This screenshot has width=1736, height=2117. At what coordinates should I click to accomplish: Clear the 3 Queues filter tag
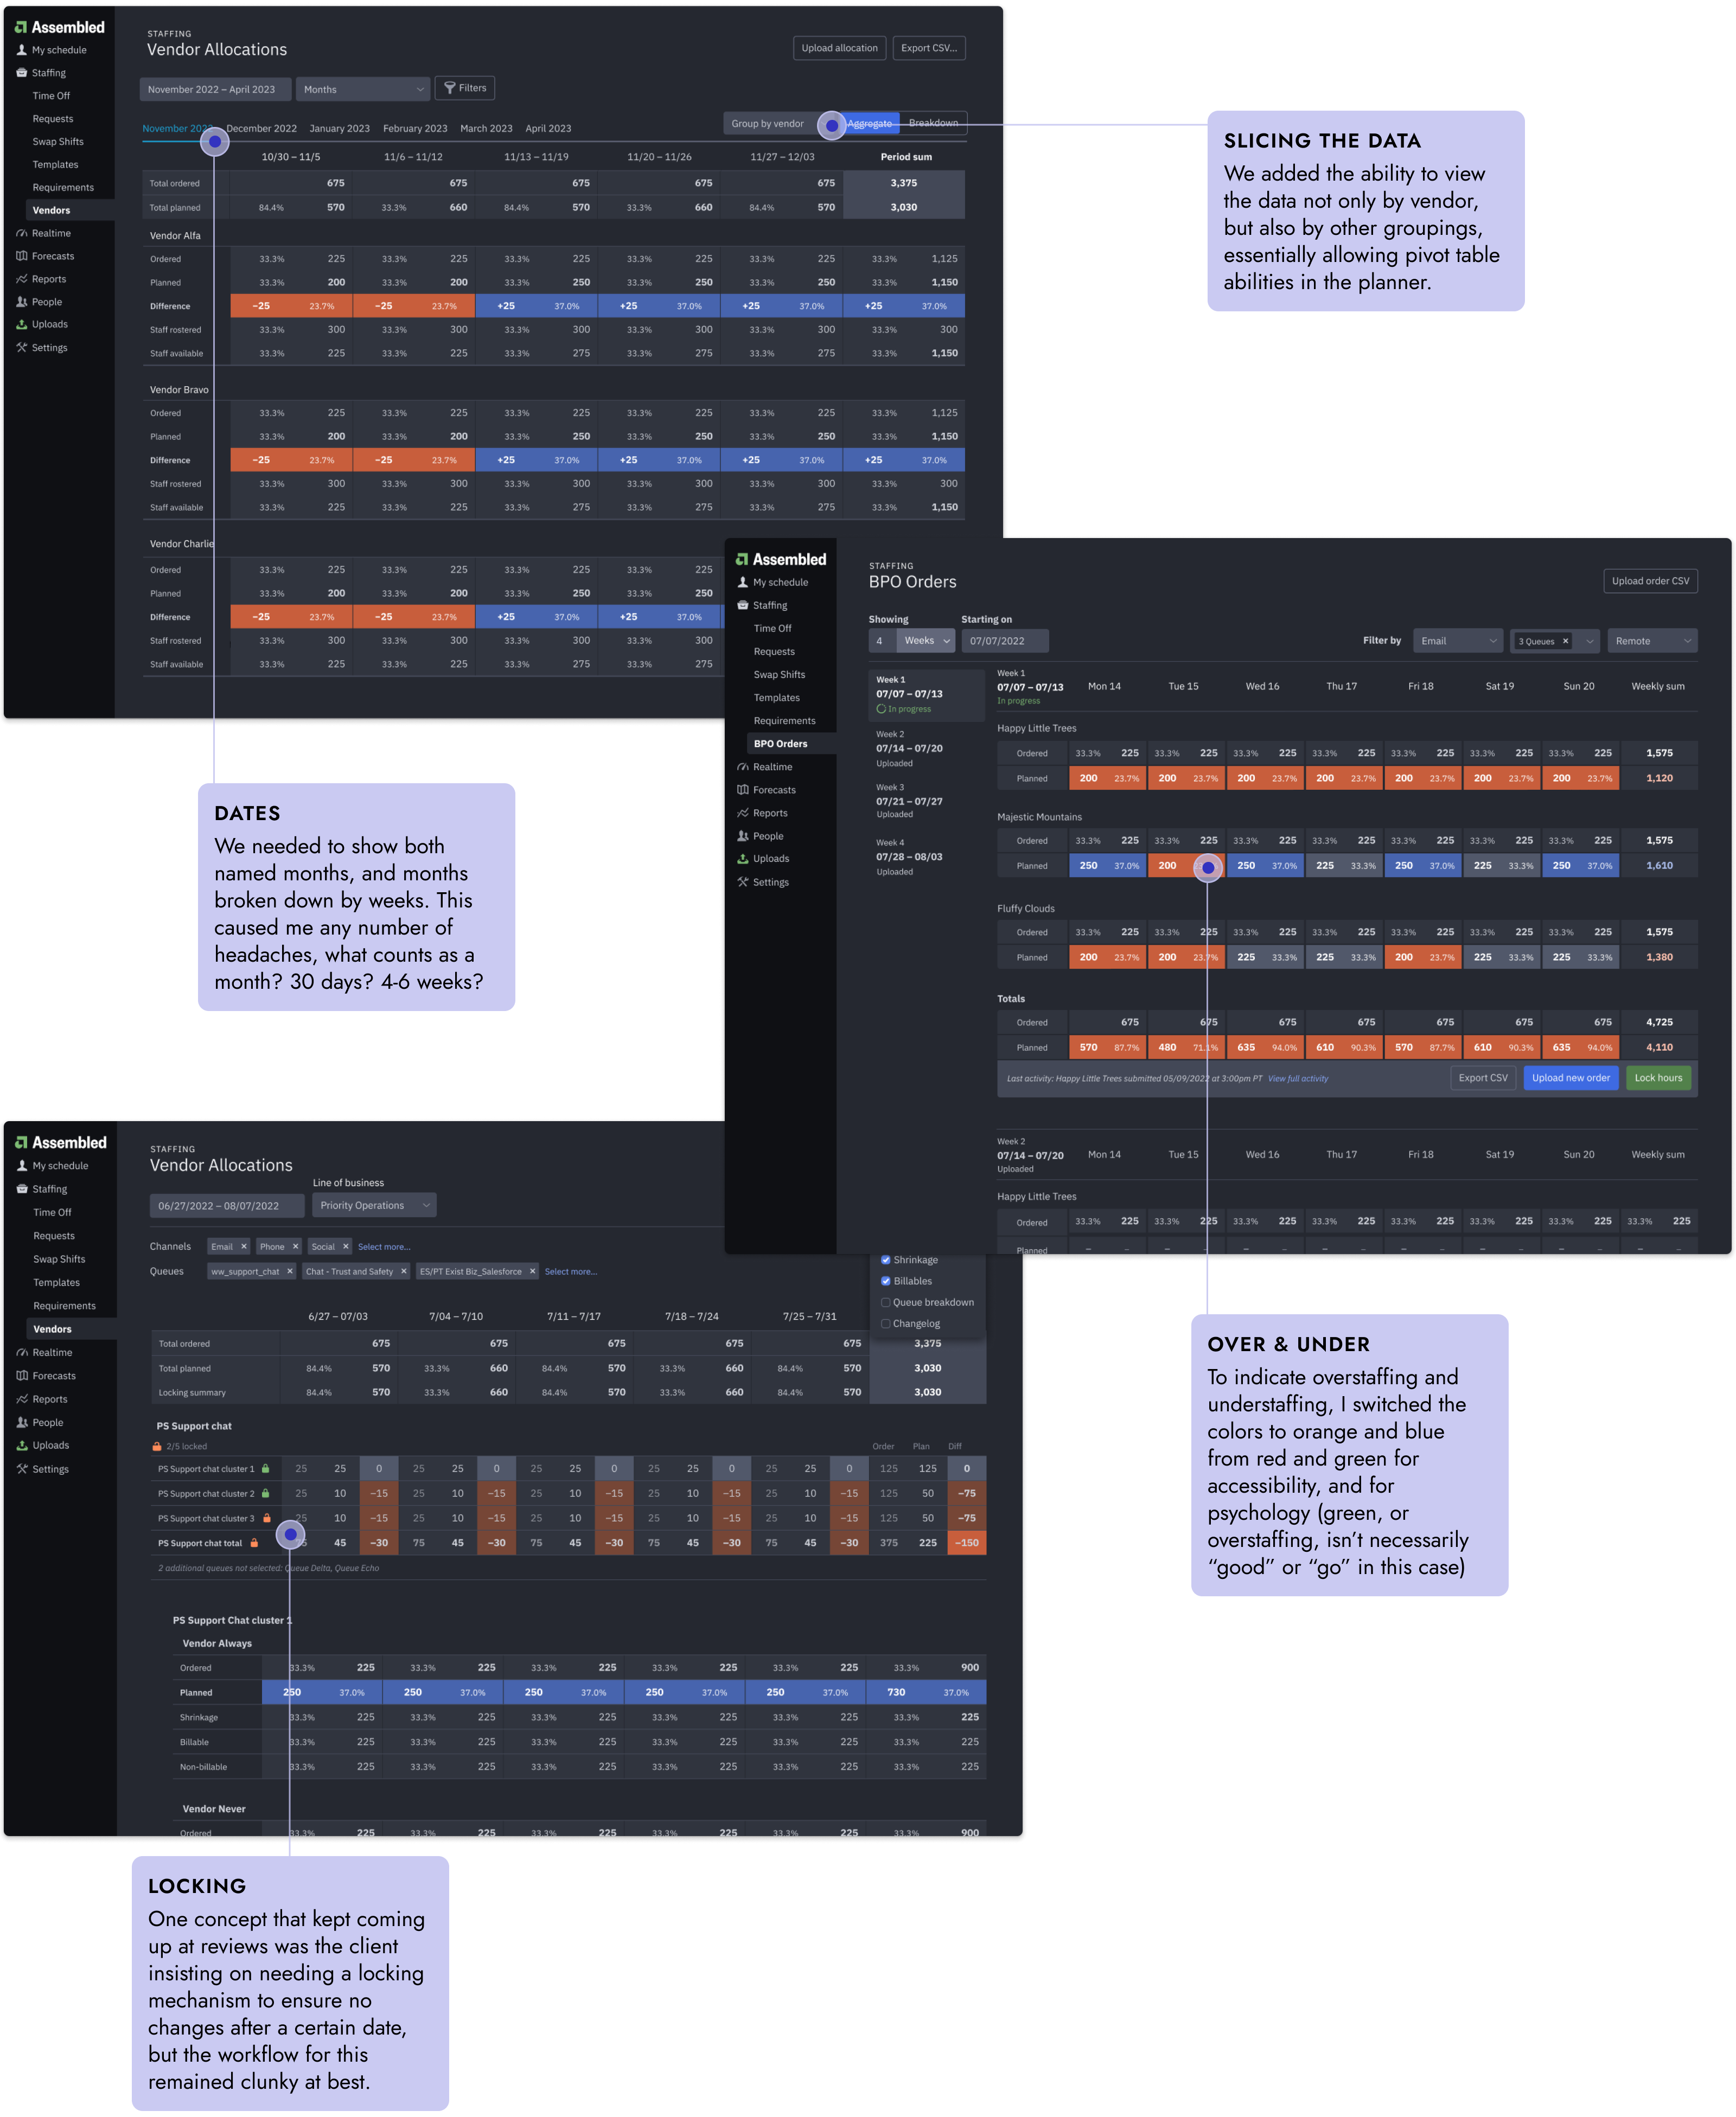[x=1565, y=641]
